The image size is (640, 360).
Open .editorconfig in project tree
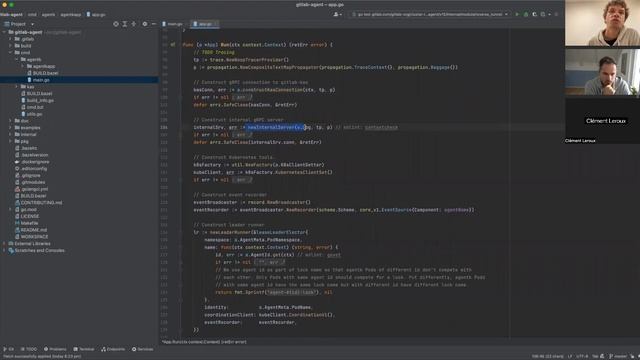(x=34, y=169)
